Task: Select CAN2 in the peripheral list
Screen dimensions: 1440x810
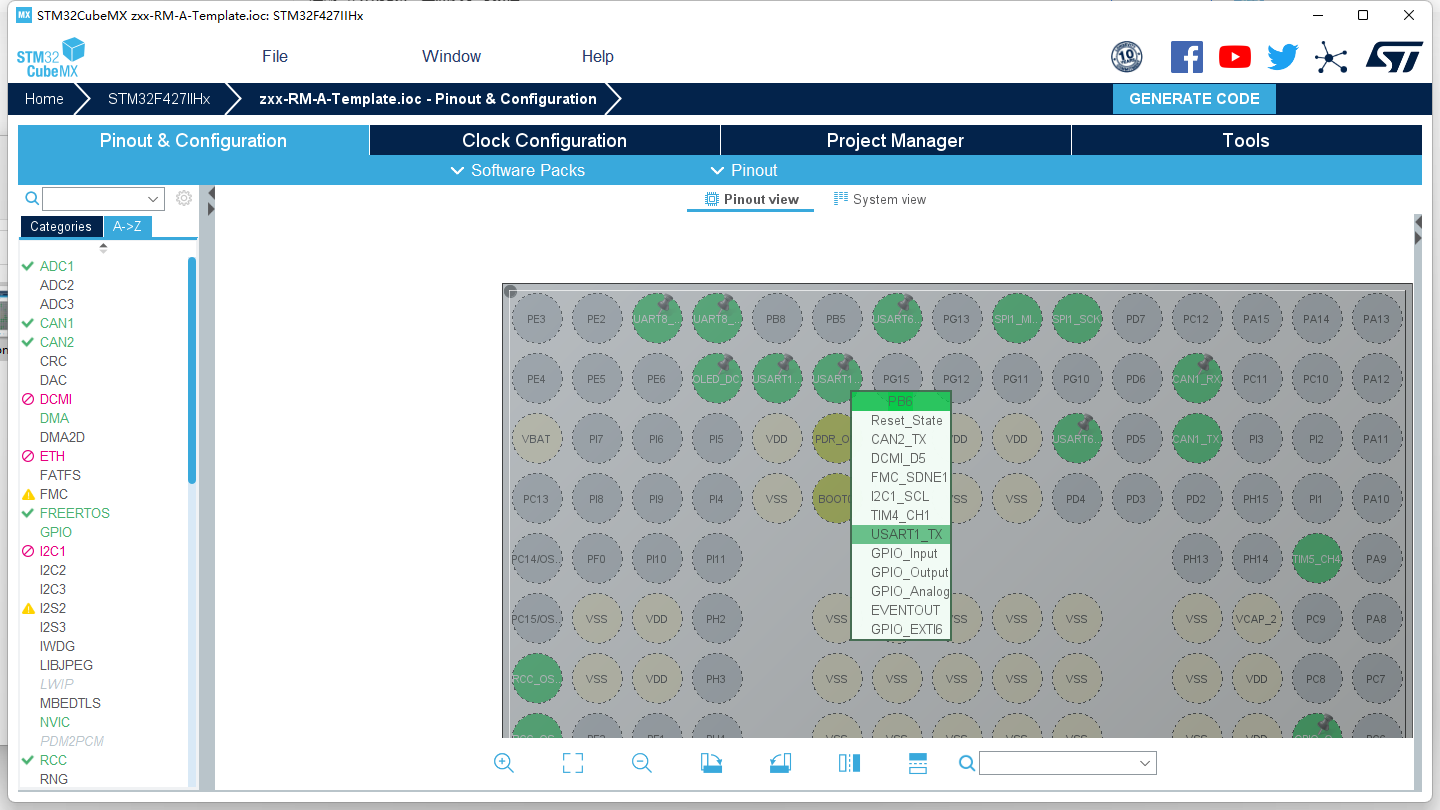Action: point(57,342)
